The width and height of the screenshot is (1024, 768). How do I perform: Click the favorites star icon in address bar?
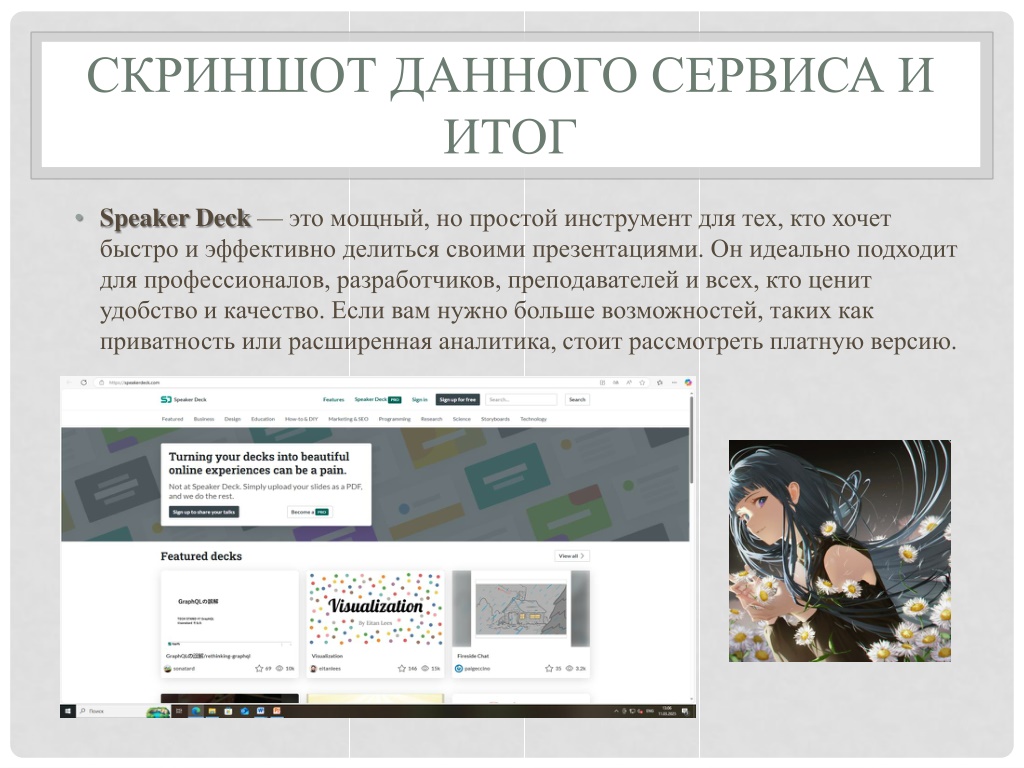[x=642, y=383]
